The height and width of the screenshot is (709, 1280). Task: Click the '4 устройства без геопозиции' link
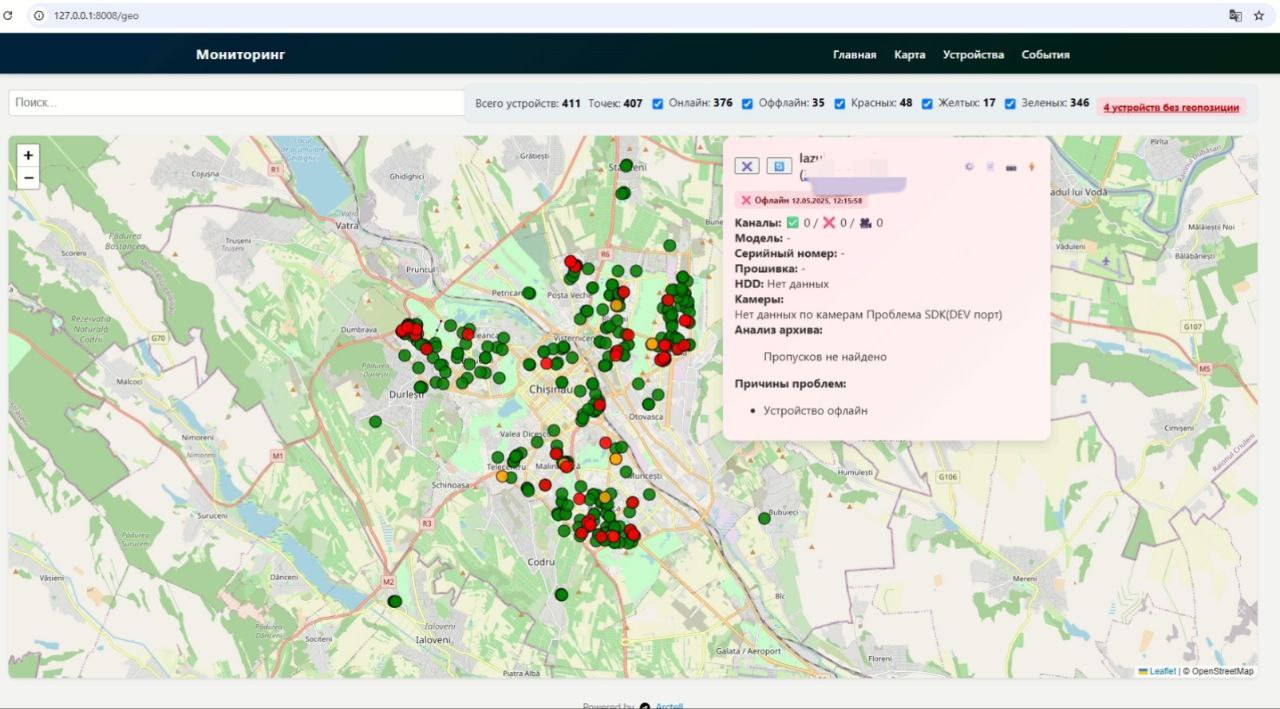[1171, 107]
